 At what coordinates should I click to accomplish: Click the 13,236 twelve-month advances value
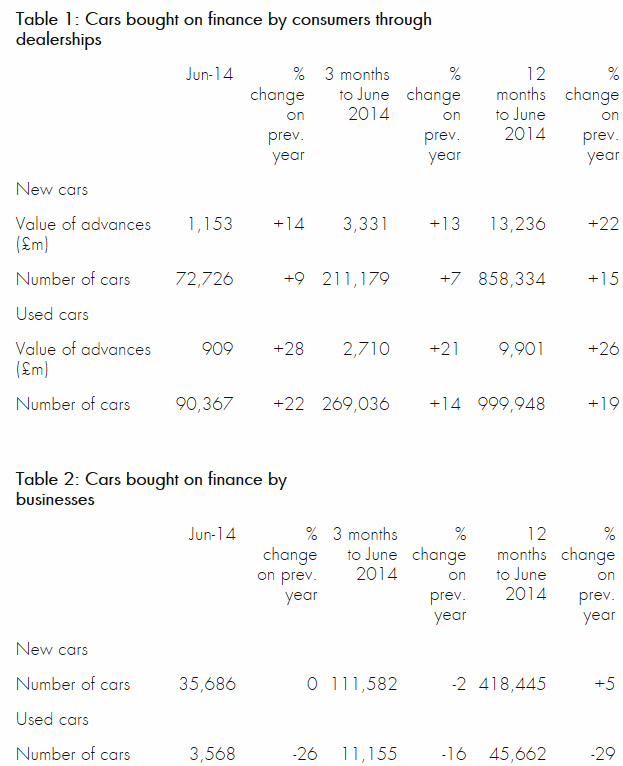tap(513, 224)
